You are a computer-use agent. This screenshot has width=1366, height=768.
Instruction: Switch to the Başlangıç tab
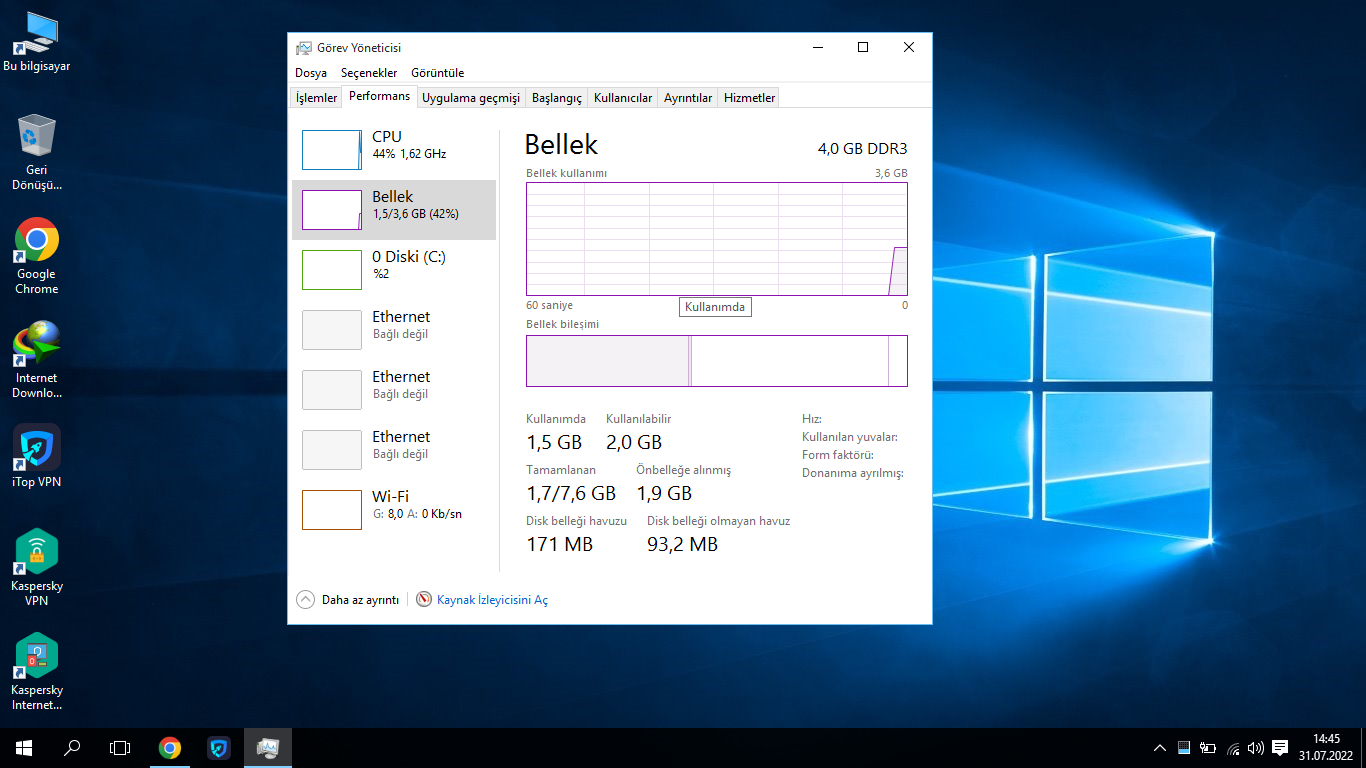(557, 98)
